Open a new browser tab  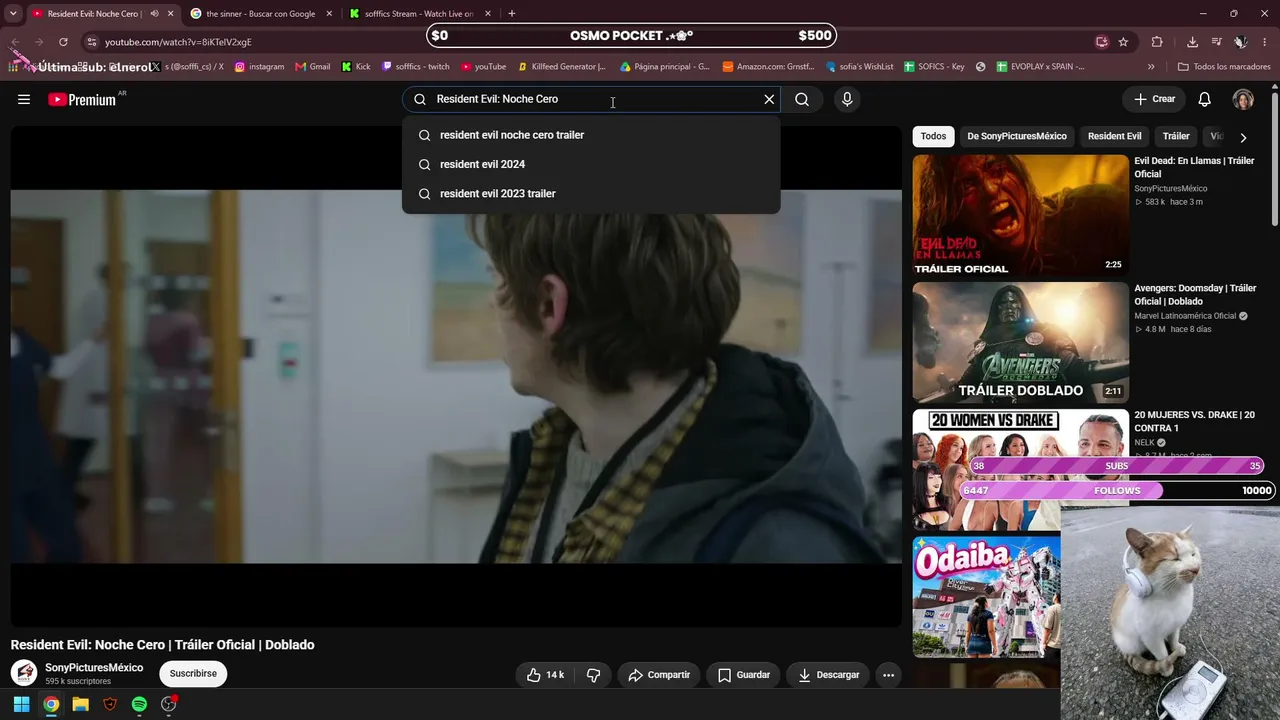pyautogui.click(x=512, y=14)
